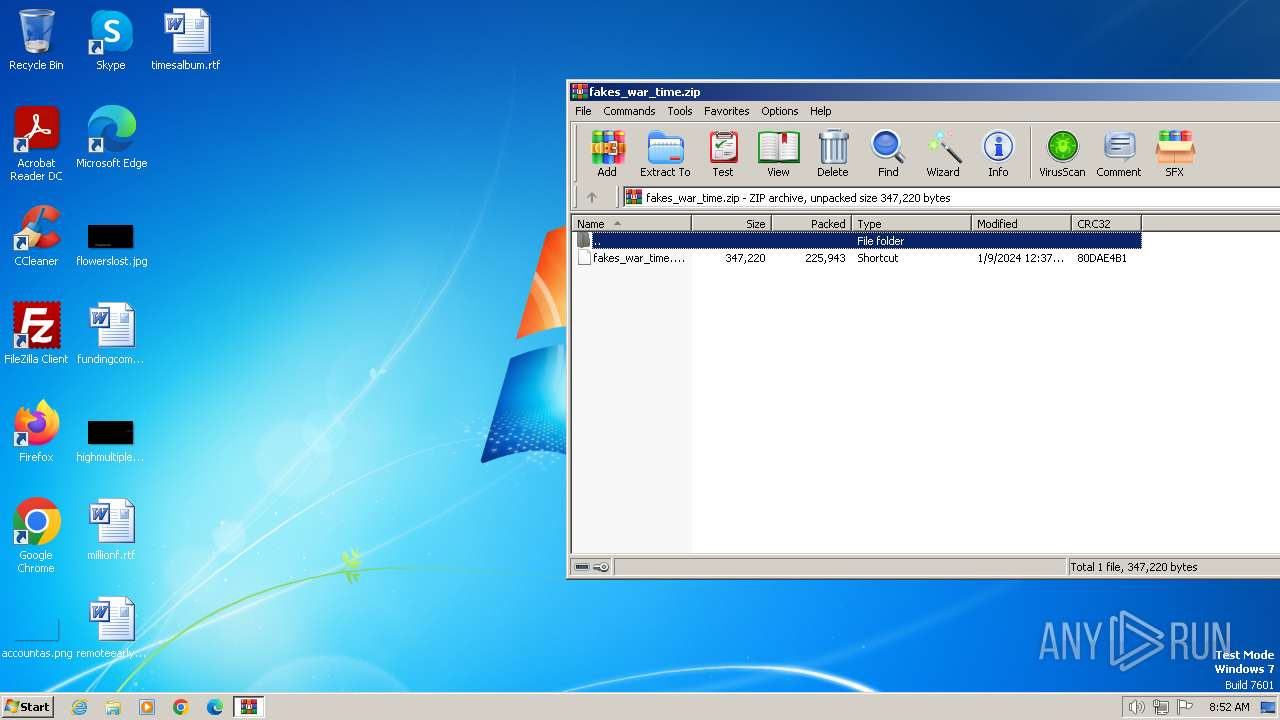Image resolution: width=1280 pixels, height=720 pixels.
Task: Click the CCleaner desktop shortcut
Action: click(36, 236)
